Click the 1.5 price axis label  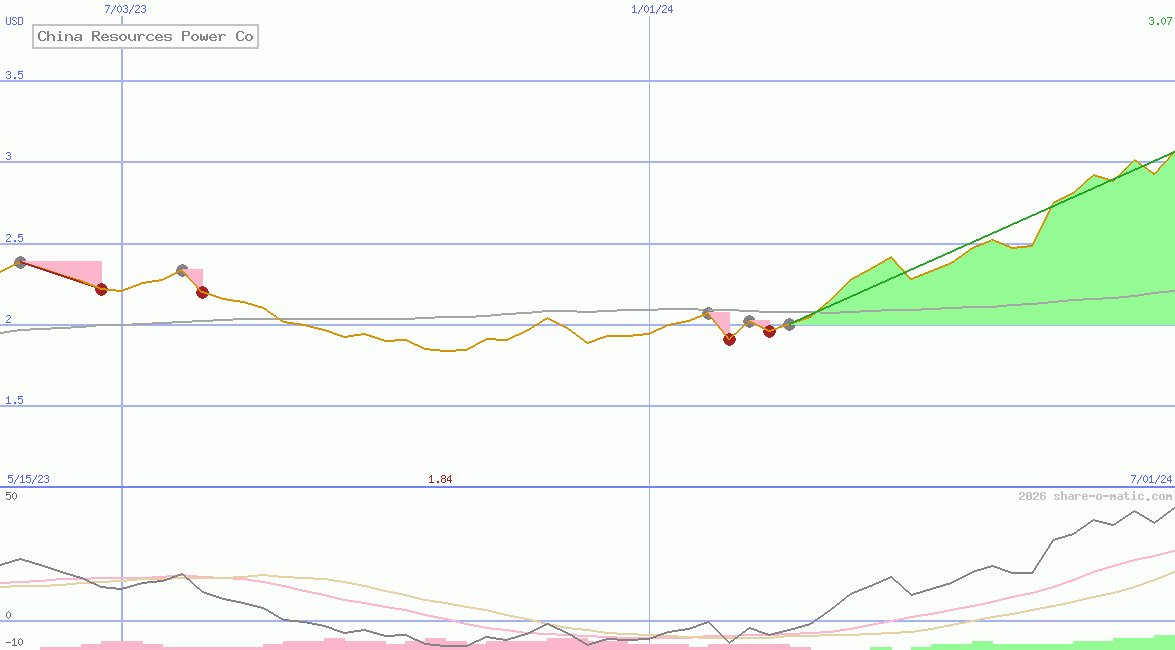[14, 400]
